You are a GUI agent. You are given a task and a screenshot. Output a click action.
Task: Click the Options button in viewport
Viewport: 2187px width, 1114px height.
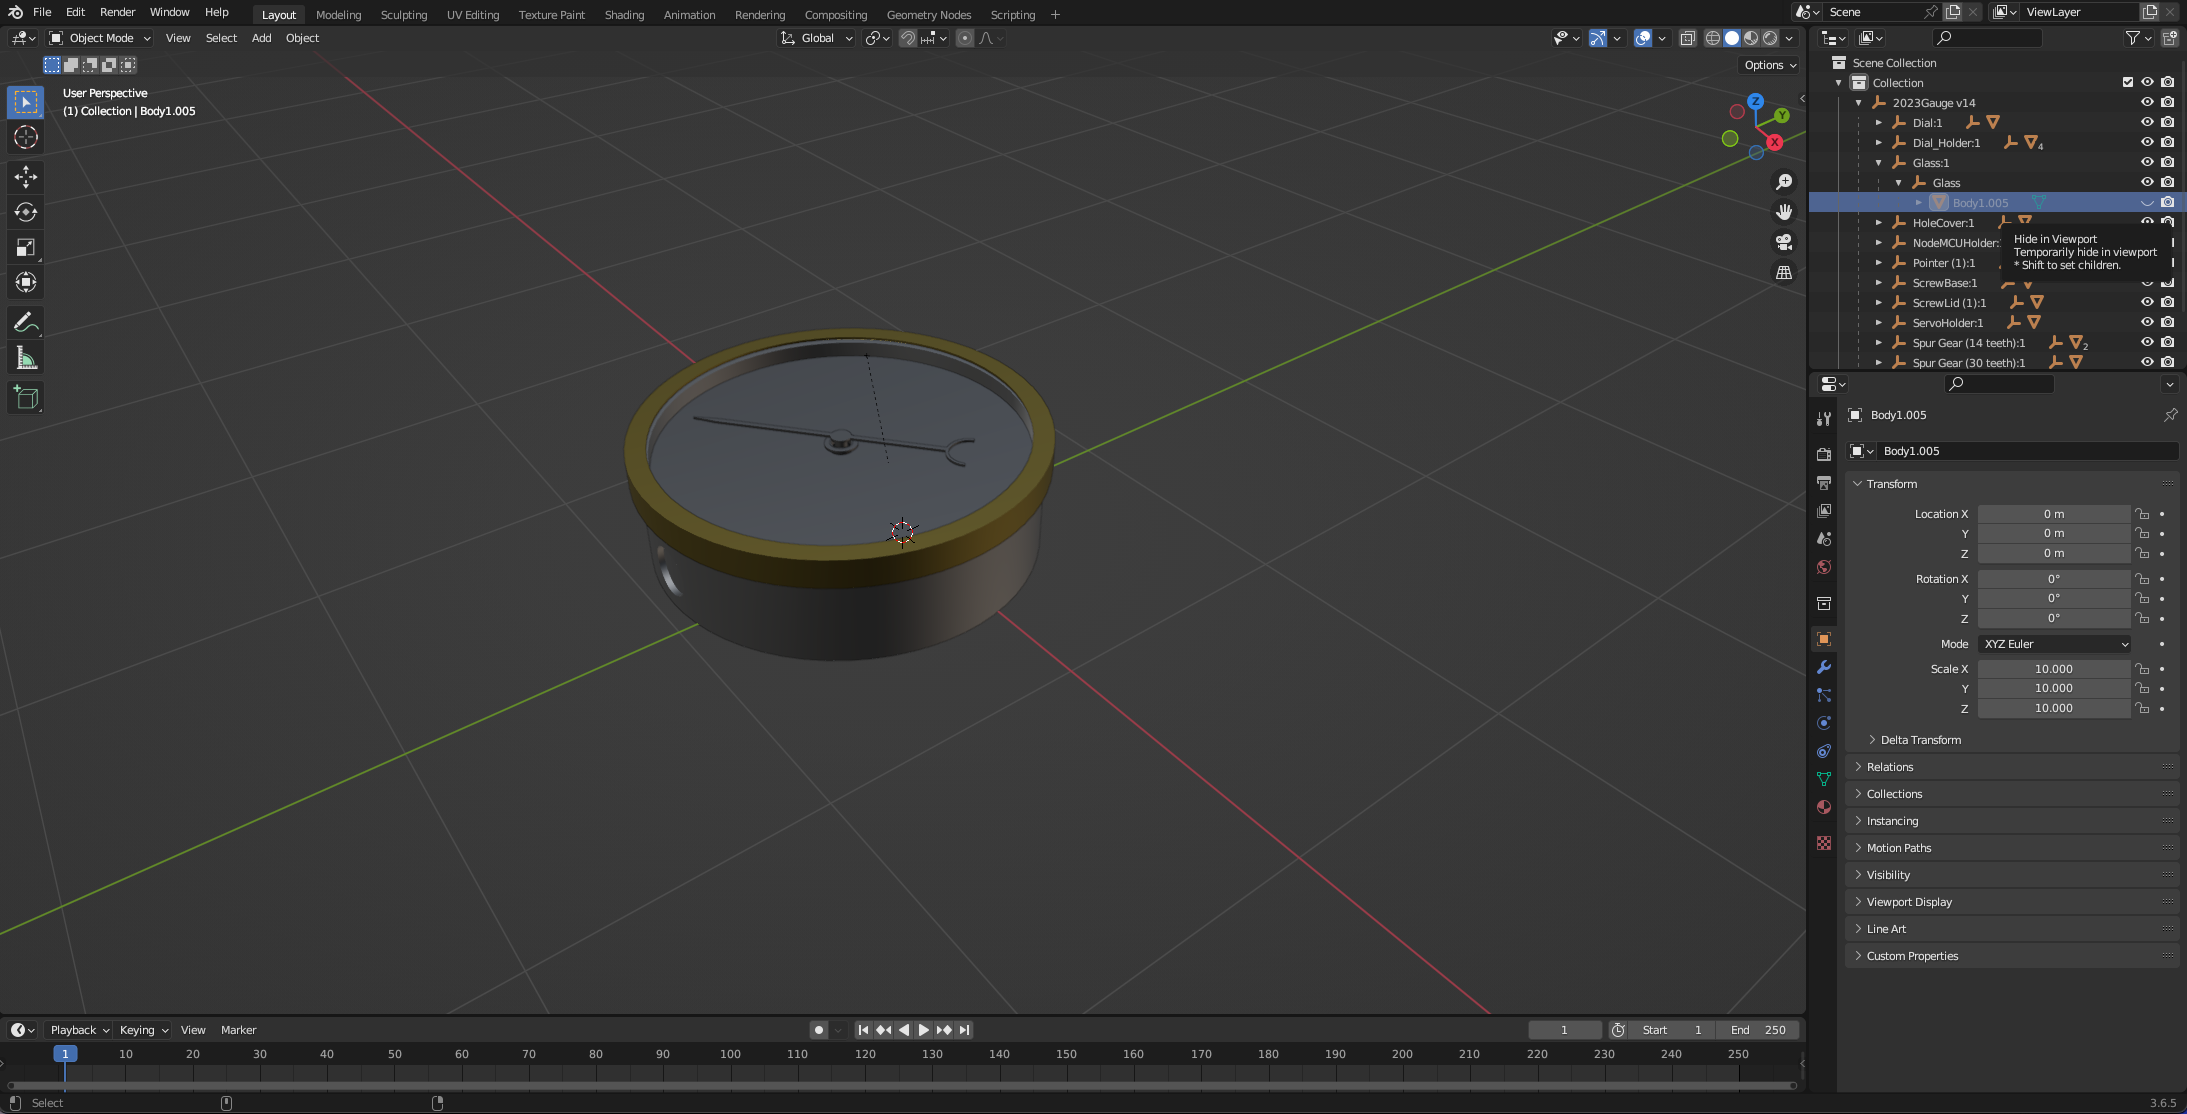point(1770,65)
